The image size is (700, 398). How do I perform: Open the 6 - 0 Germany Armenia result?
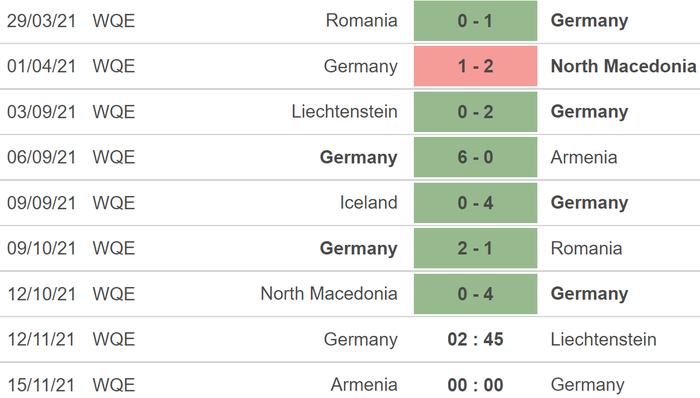475,158
